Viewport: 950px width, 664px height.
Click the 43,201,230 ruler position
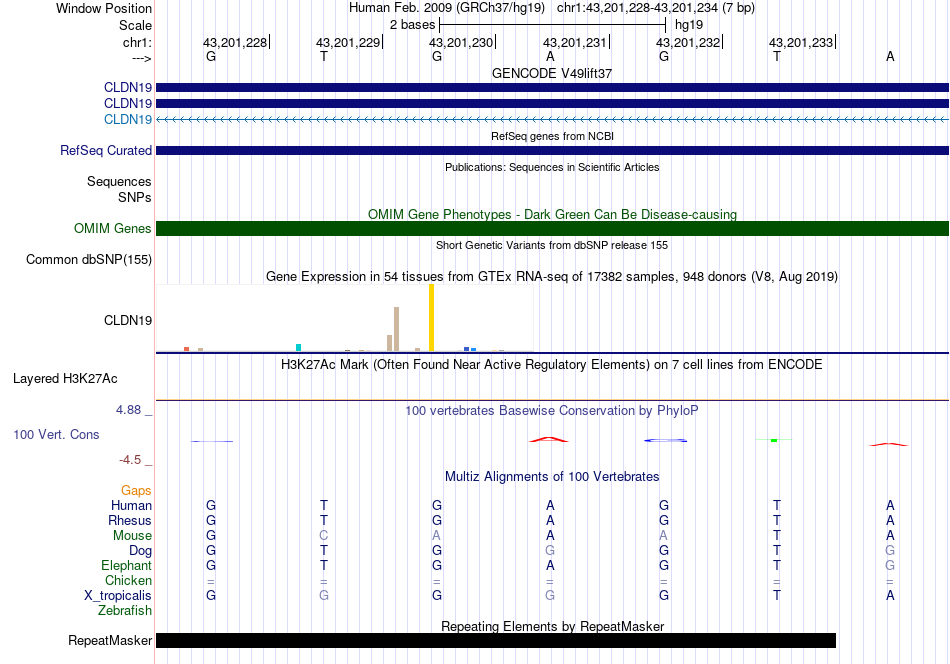coord(461,42)
